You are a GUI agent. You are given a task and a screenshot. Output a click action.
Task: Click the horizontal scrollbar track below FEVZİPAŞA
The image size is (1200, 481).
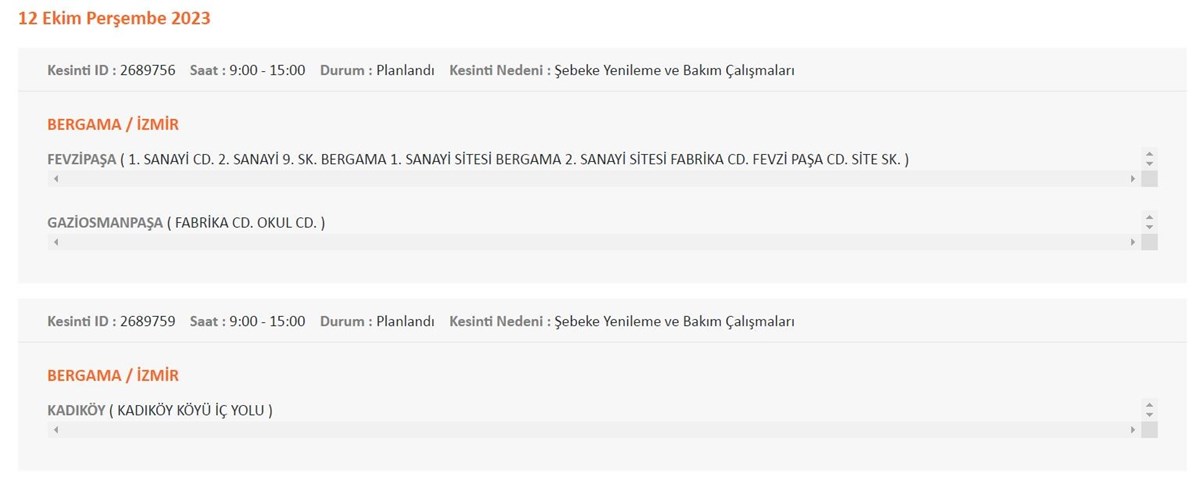(x=594, y=178)
